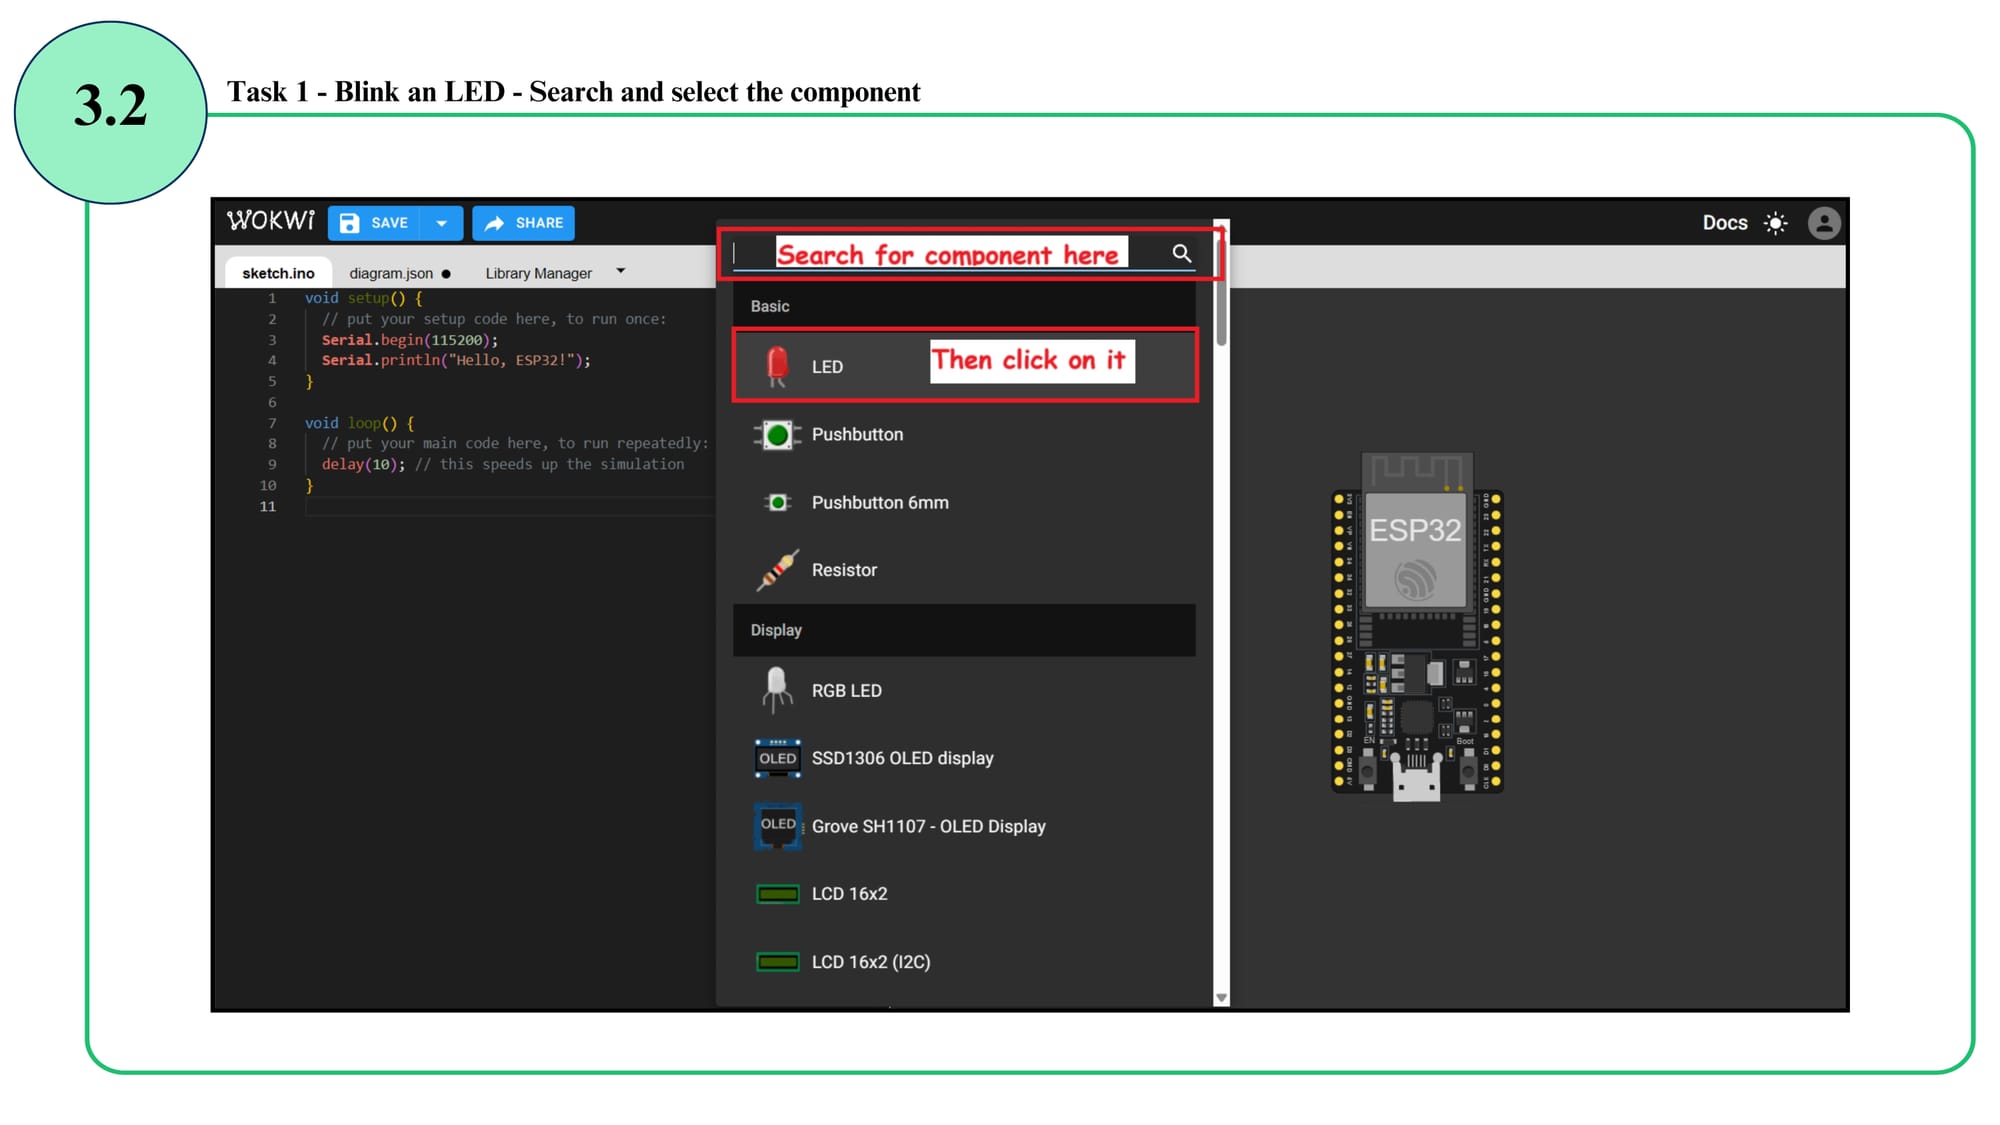Open the user account avatar
The image size is (2000, 1125).
click(x=1823, y=223)
